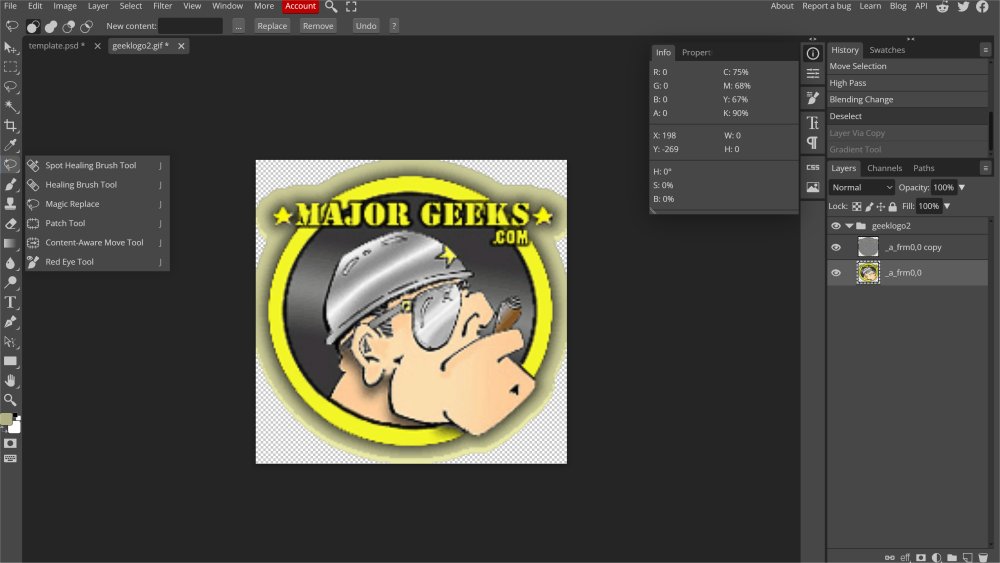Click the Undo button
The width and height of the screenshot is (1000, 563).
point(366,26)
